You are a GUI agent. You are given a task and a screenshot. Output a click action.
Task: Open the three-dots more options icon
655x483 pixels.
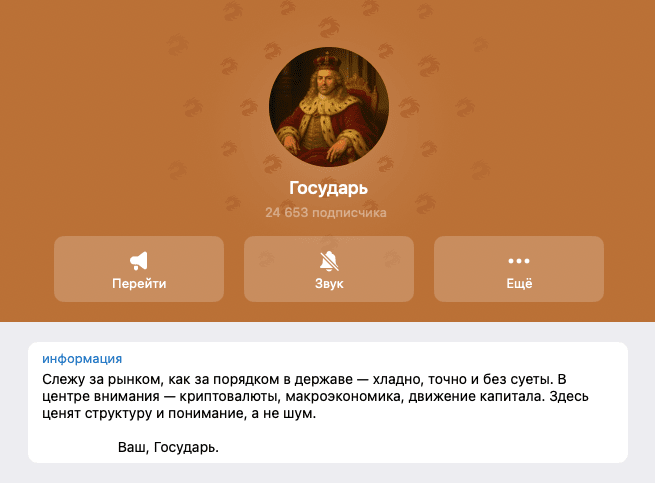click(x=519, y=261)
